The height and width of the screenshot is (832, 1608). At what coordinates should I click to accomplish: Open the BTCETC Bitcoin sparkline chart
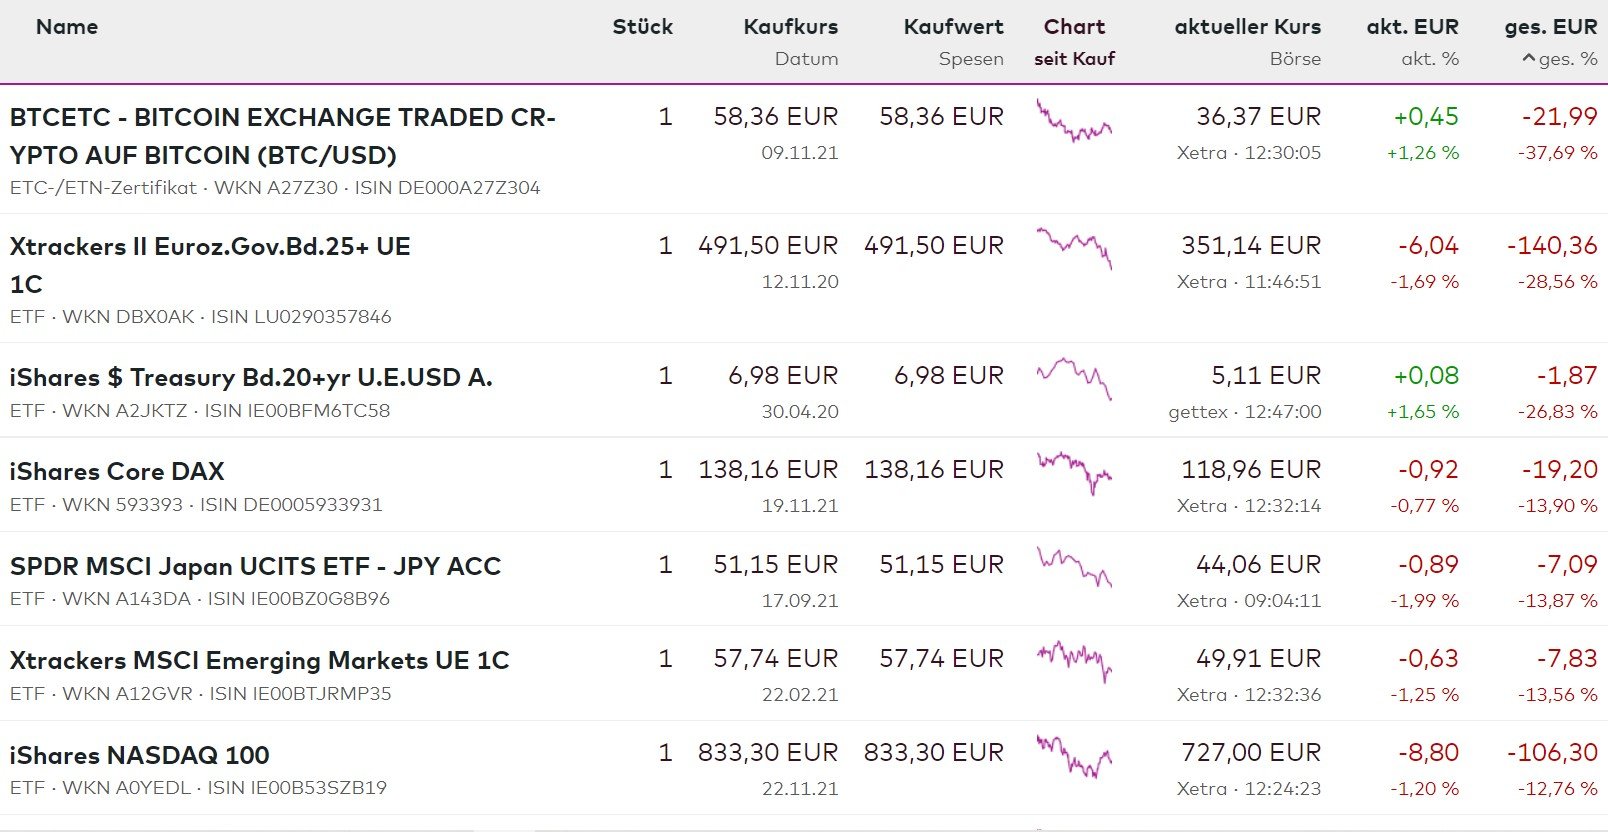tap(1074, 121)
